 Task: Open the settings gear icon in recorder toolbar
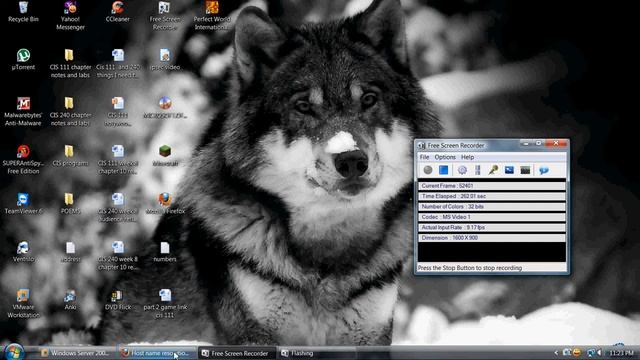click(462, 170)
